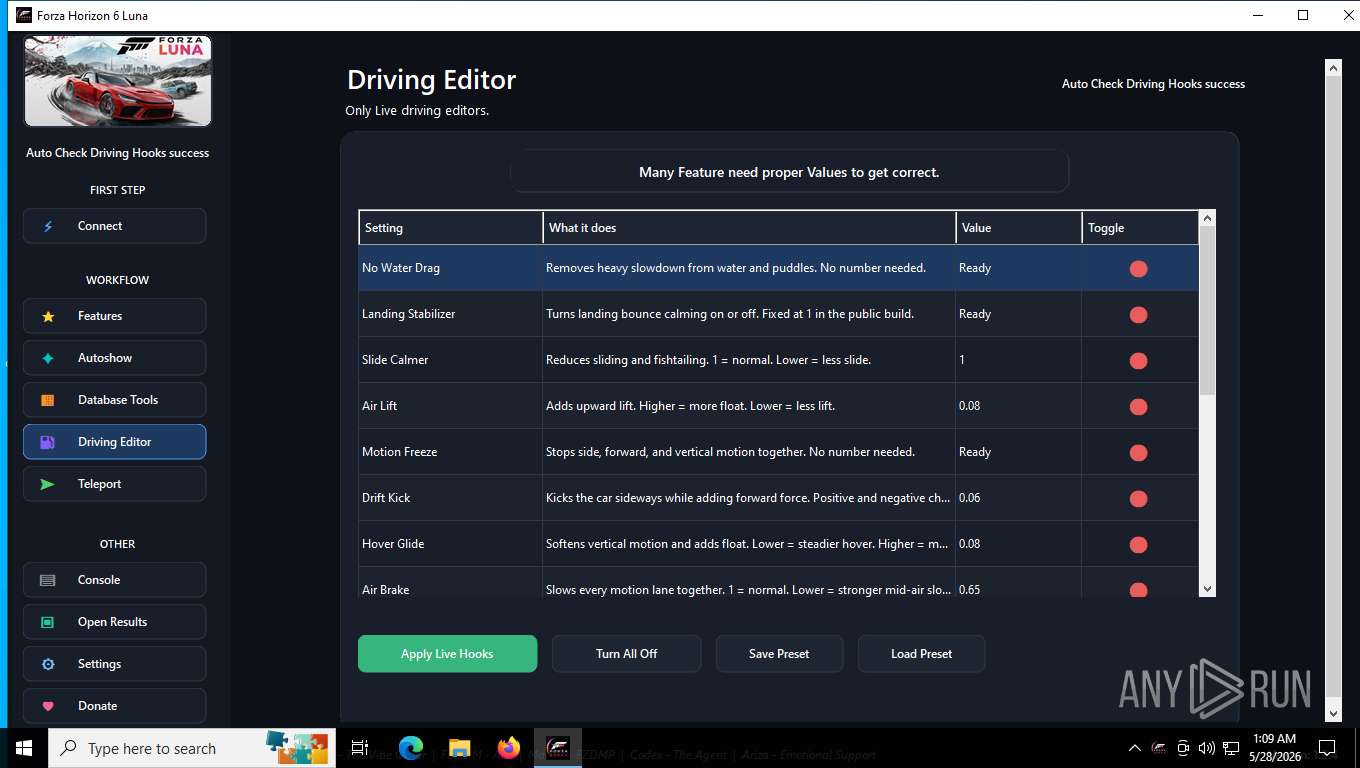Open the Connect page
Image resolution: width=1360 pixels, height=768 pixels.
pyautogui.click(x=115, y=226)
